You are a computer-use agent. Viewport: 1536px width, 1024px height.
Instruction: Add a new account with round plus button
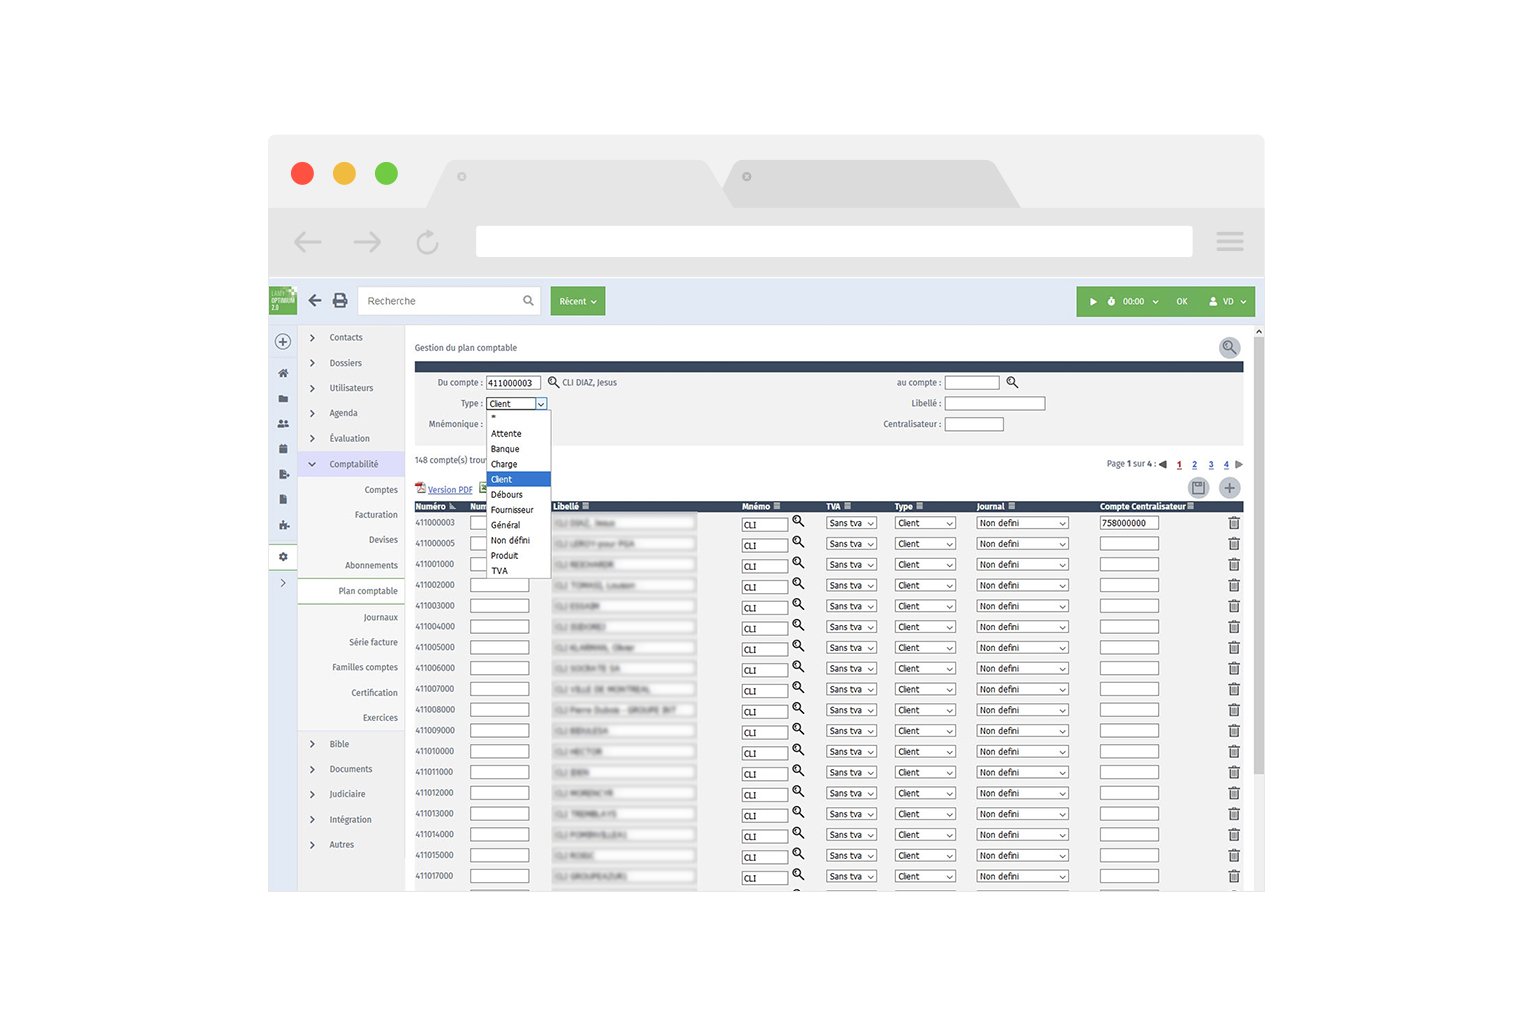pyautogui.click(x=1230, y=488)
